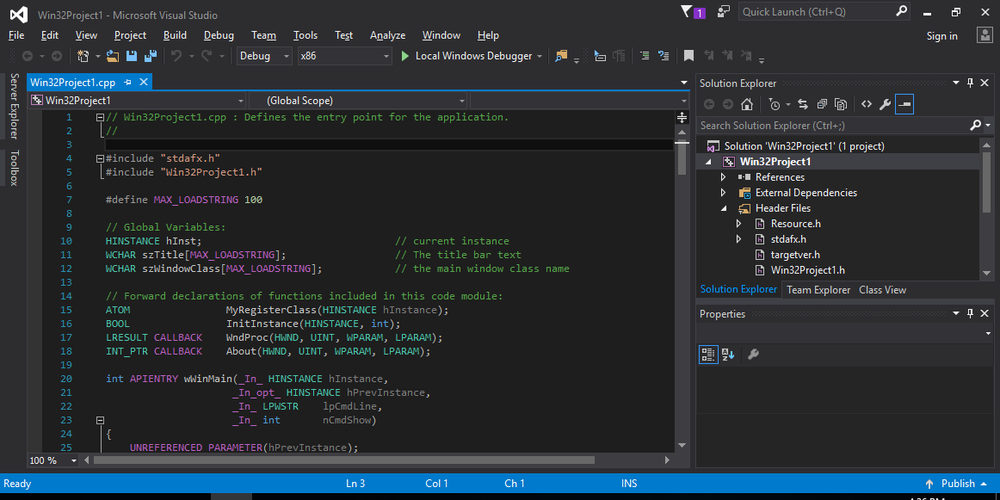Pin the Win32Project1.cpp tab
The height and width of the screenshot is (500, 1000).
[128, 82]
